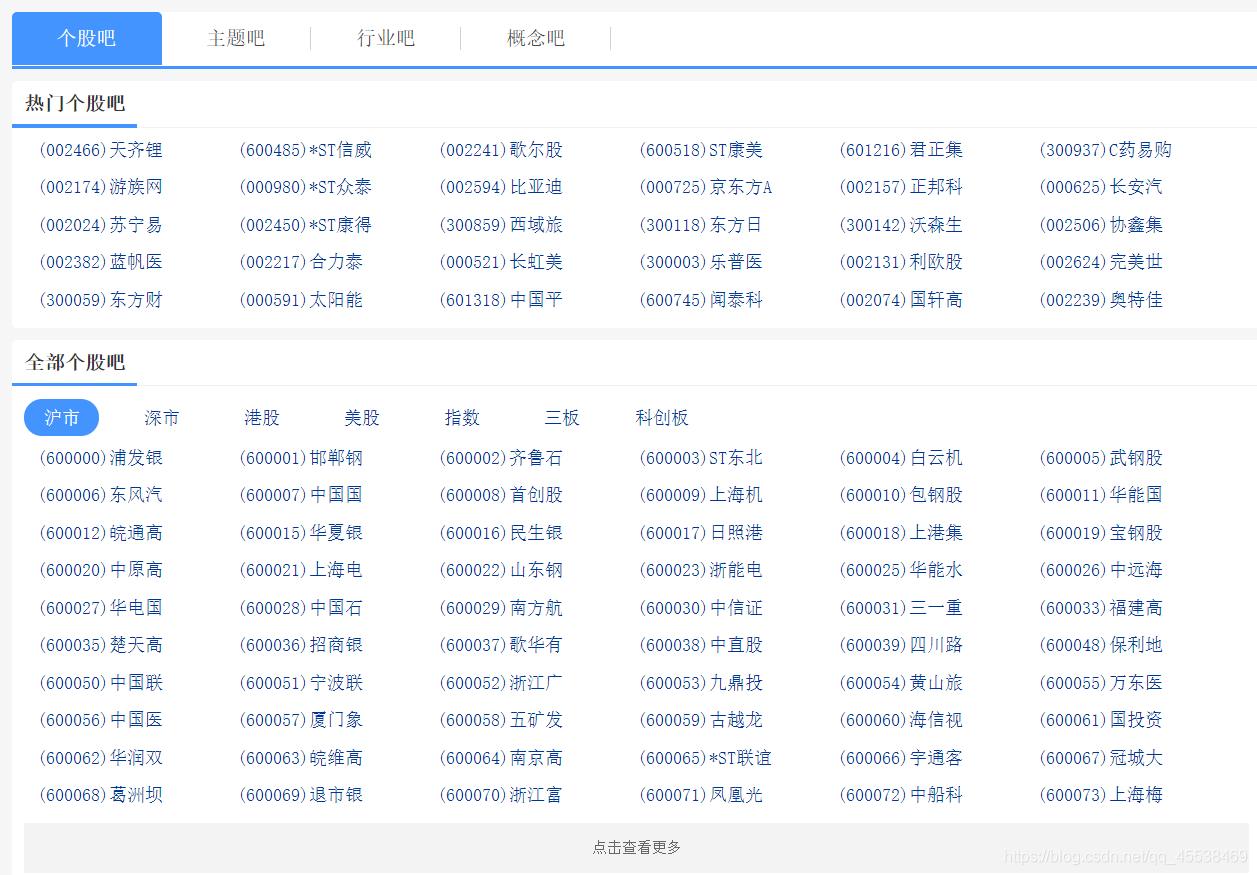Select the 个股吧 tab
The width and height of the screenshot is (1257, 875).
coord(87,39)
